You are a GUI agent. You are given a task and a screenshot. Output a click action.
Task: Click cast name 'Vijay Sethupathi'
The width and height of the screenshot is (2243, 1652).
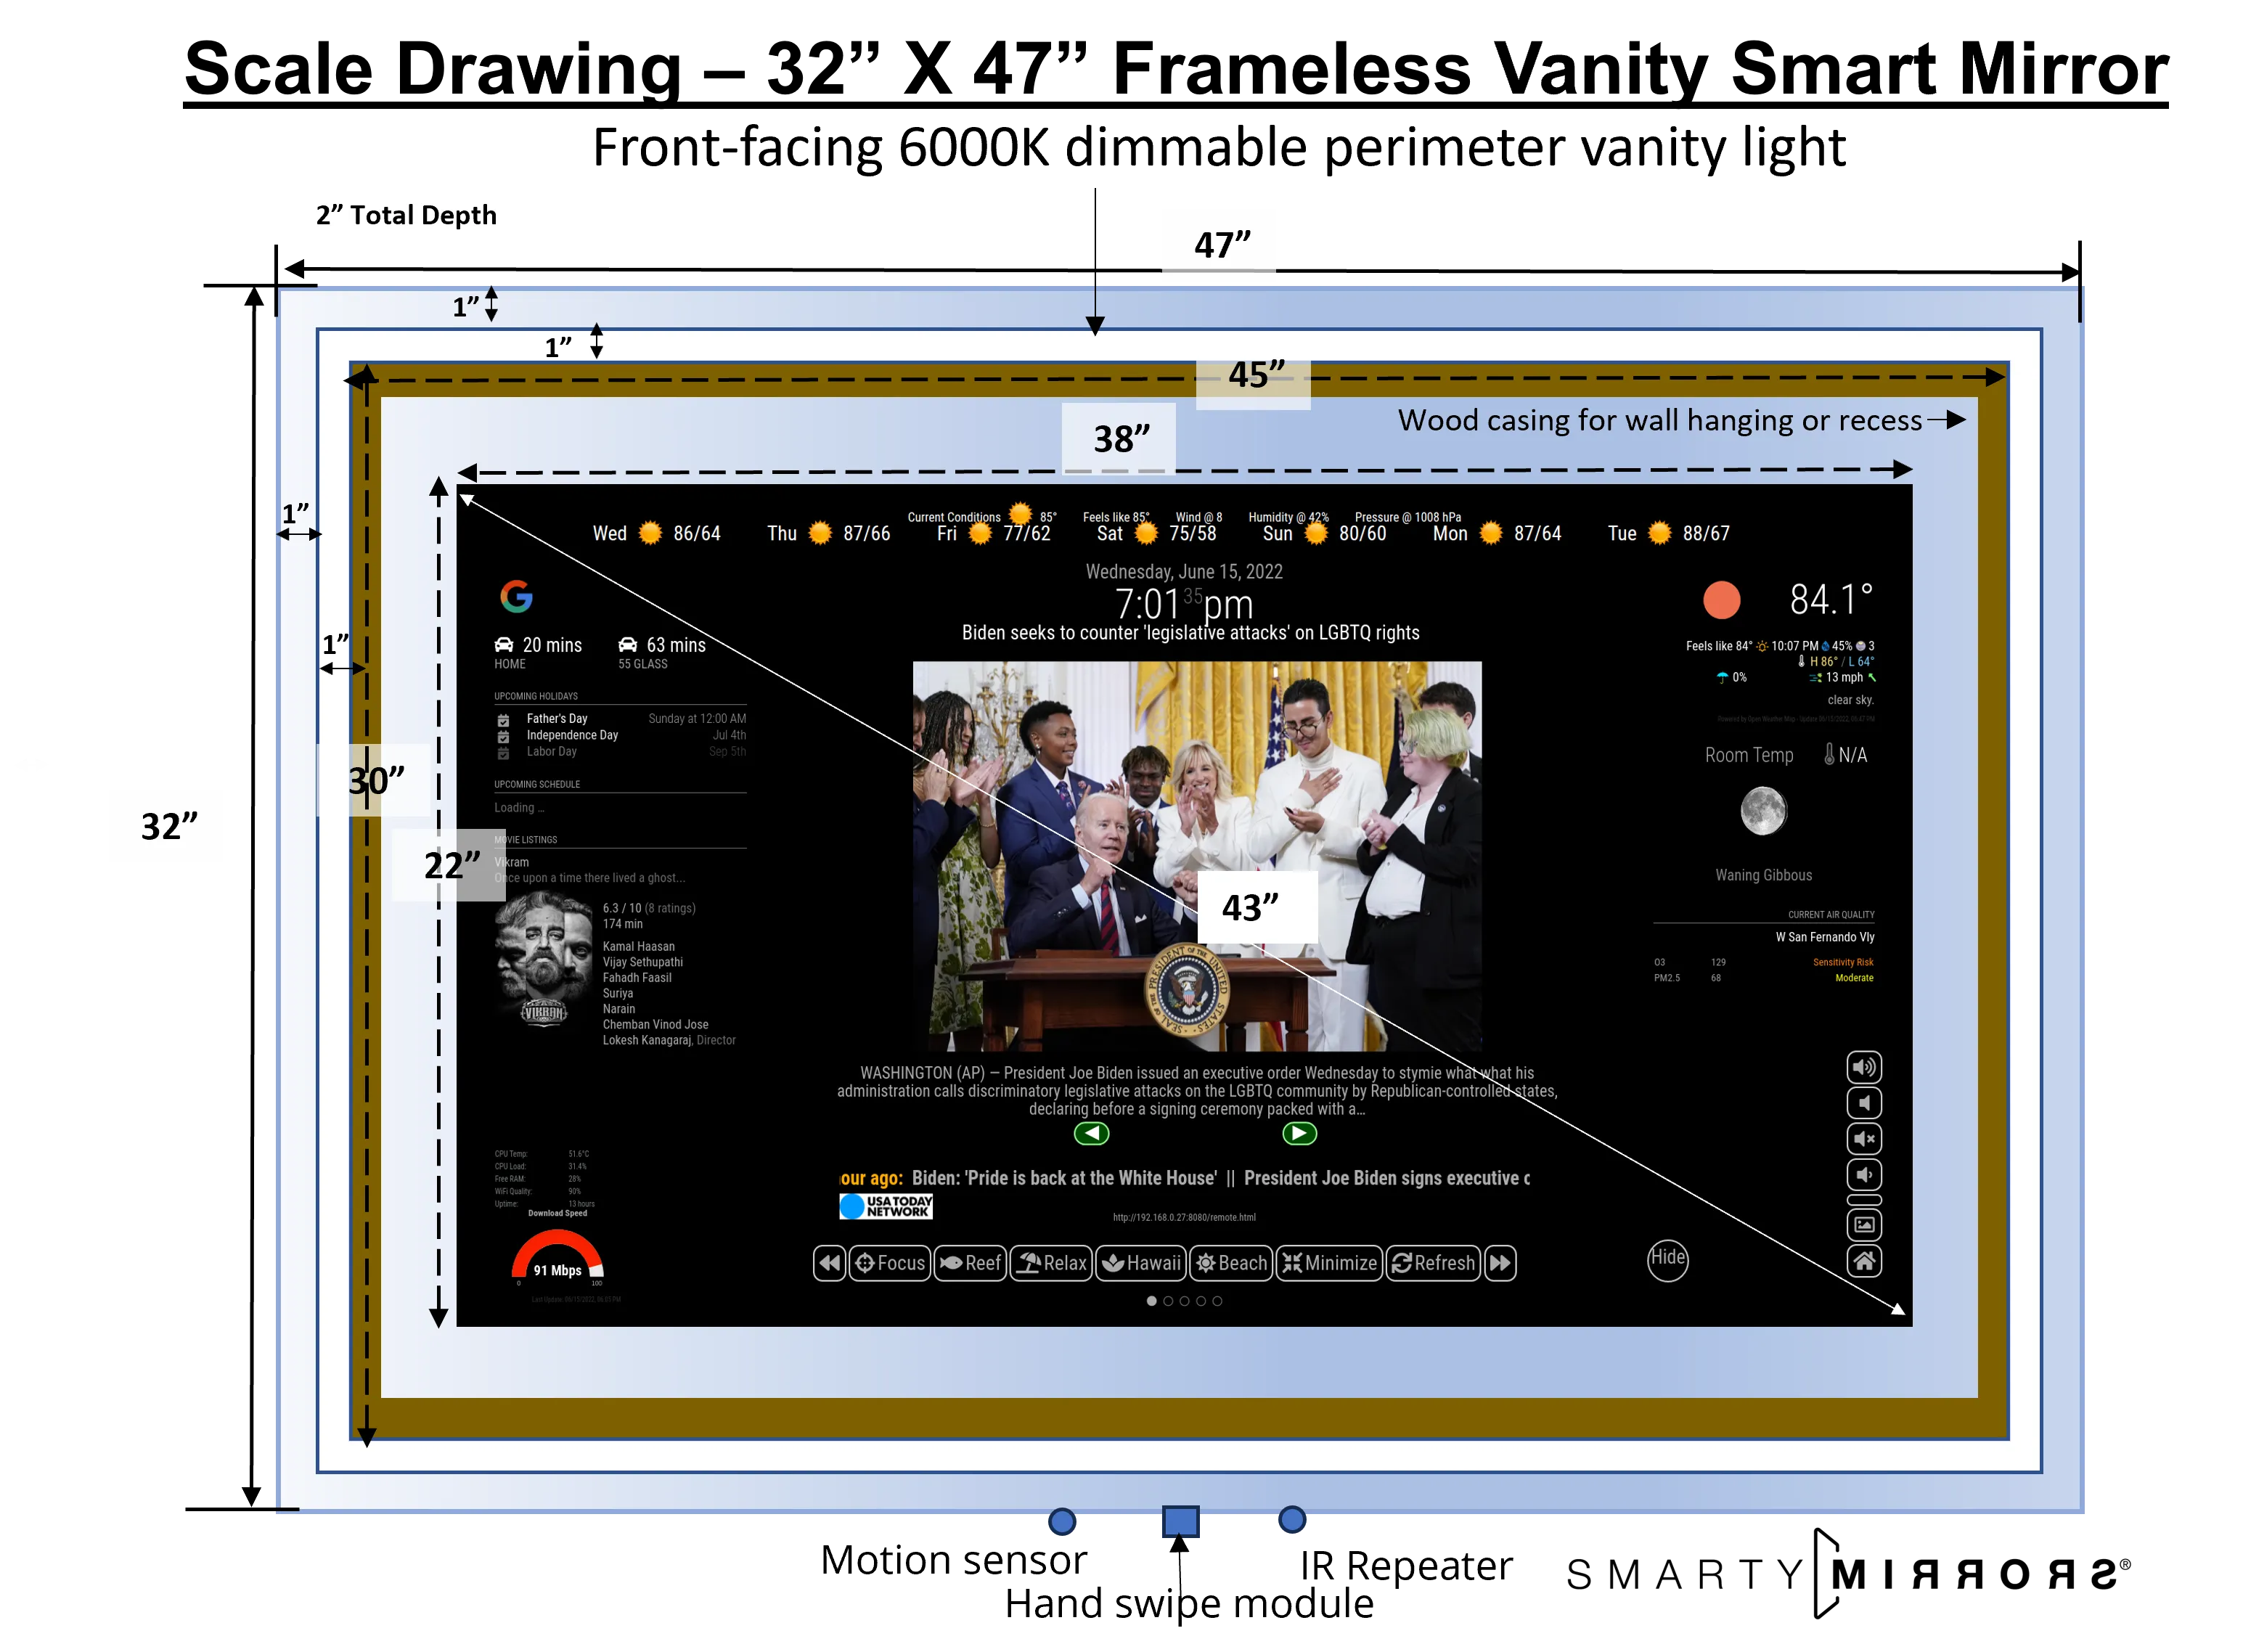pos(643,962)
